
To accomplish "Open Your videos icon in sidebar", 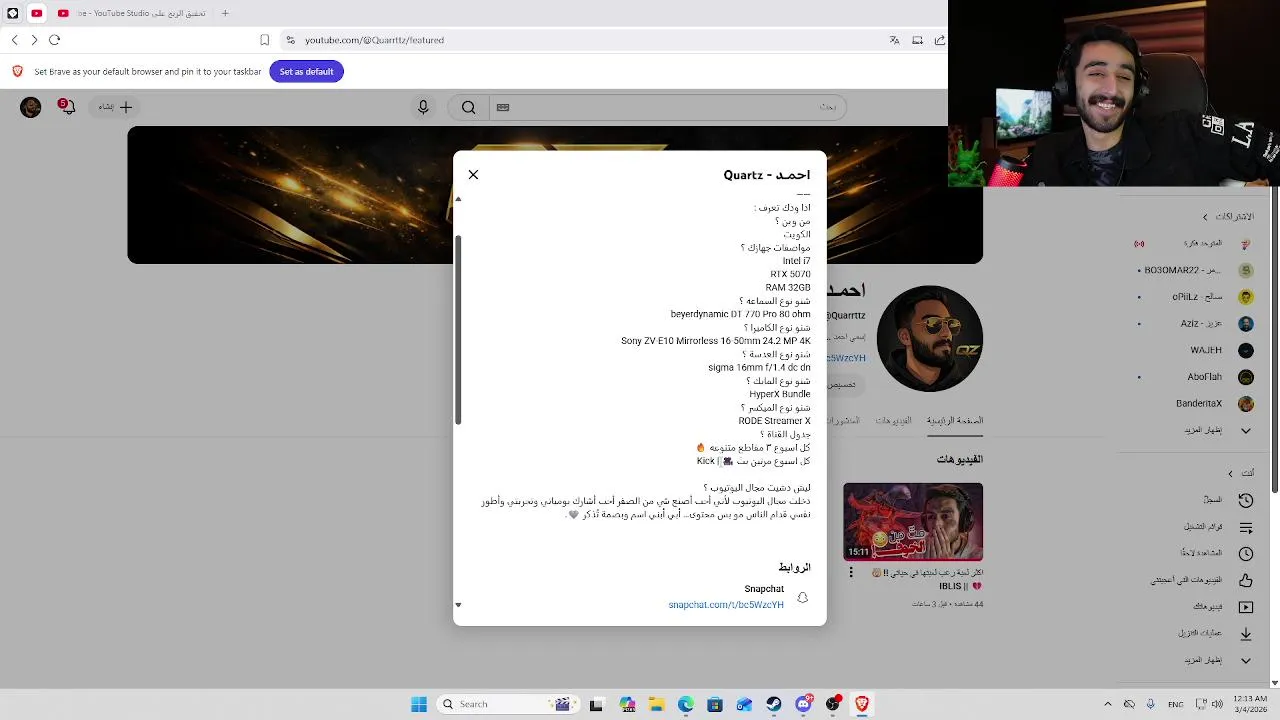I will 1246,607.
